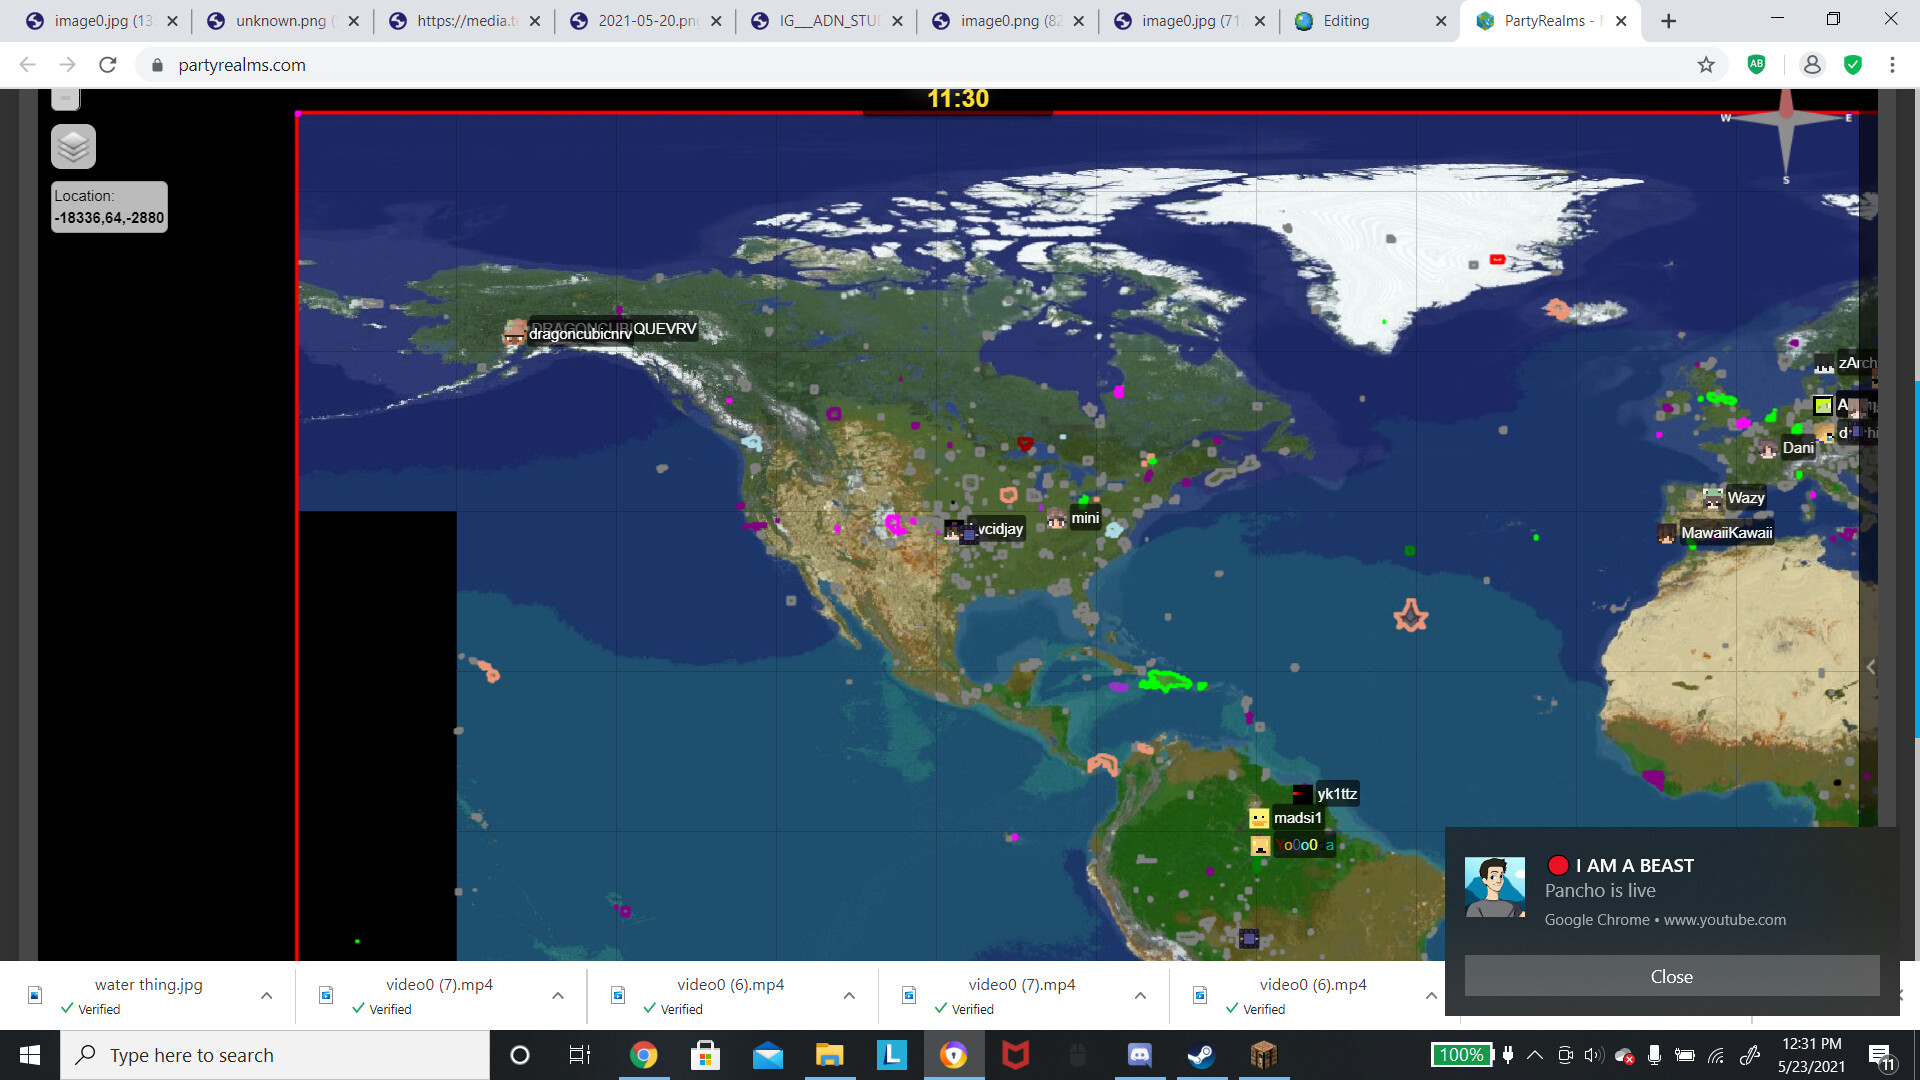Open File Explorer from the taskbar

coord(829,1054)
